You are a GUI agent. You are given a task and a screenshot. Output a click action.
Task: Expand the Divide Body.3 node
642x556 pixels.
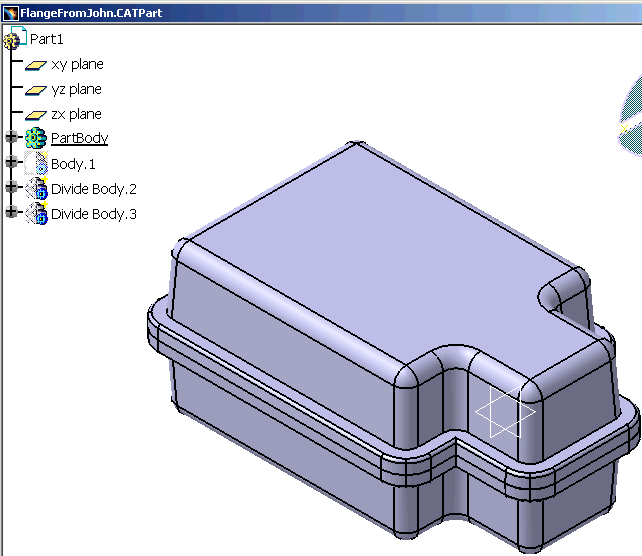pos(11,212)
